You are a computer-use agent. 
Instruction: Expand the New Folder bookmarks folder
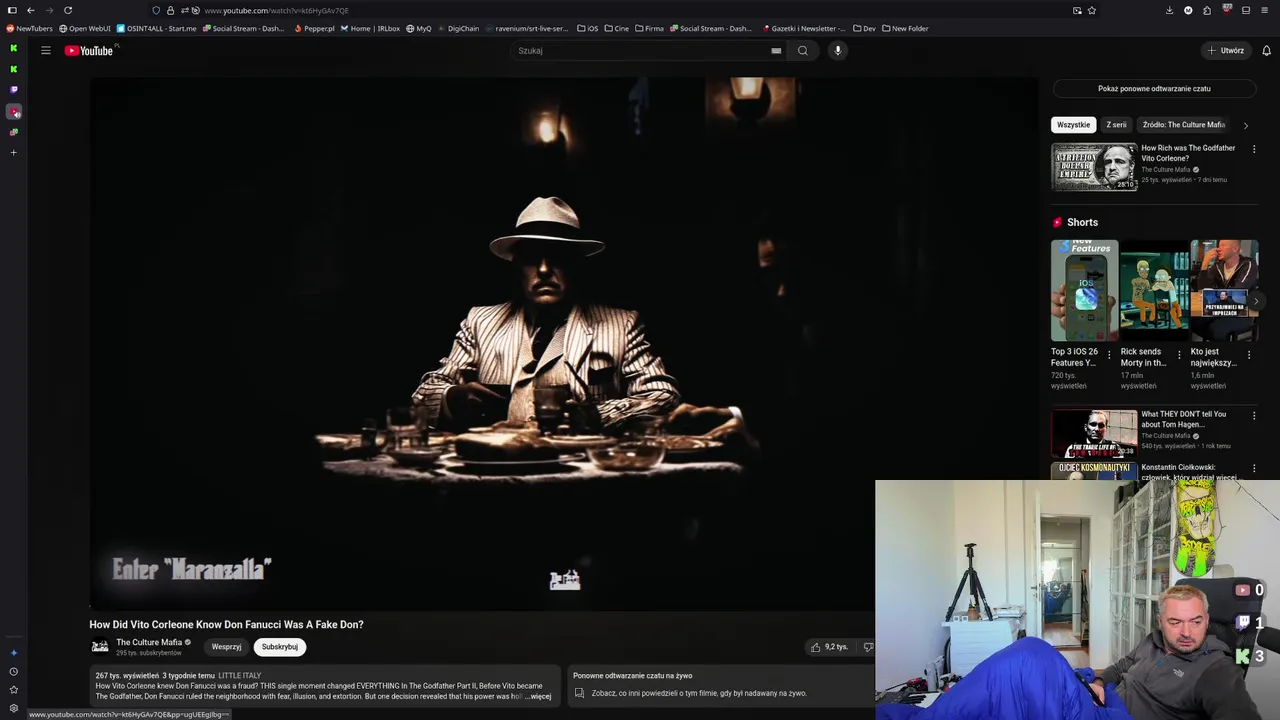click(x=905, y=28)
